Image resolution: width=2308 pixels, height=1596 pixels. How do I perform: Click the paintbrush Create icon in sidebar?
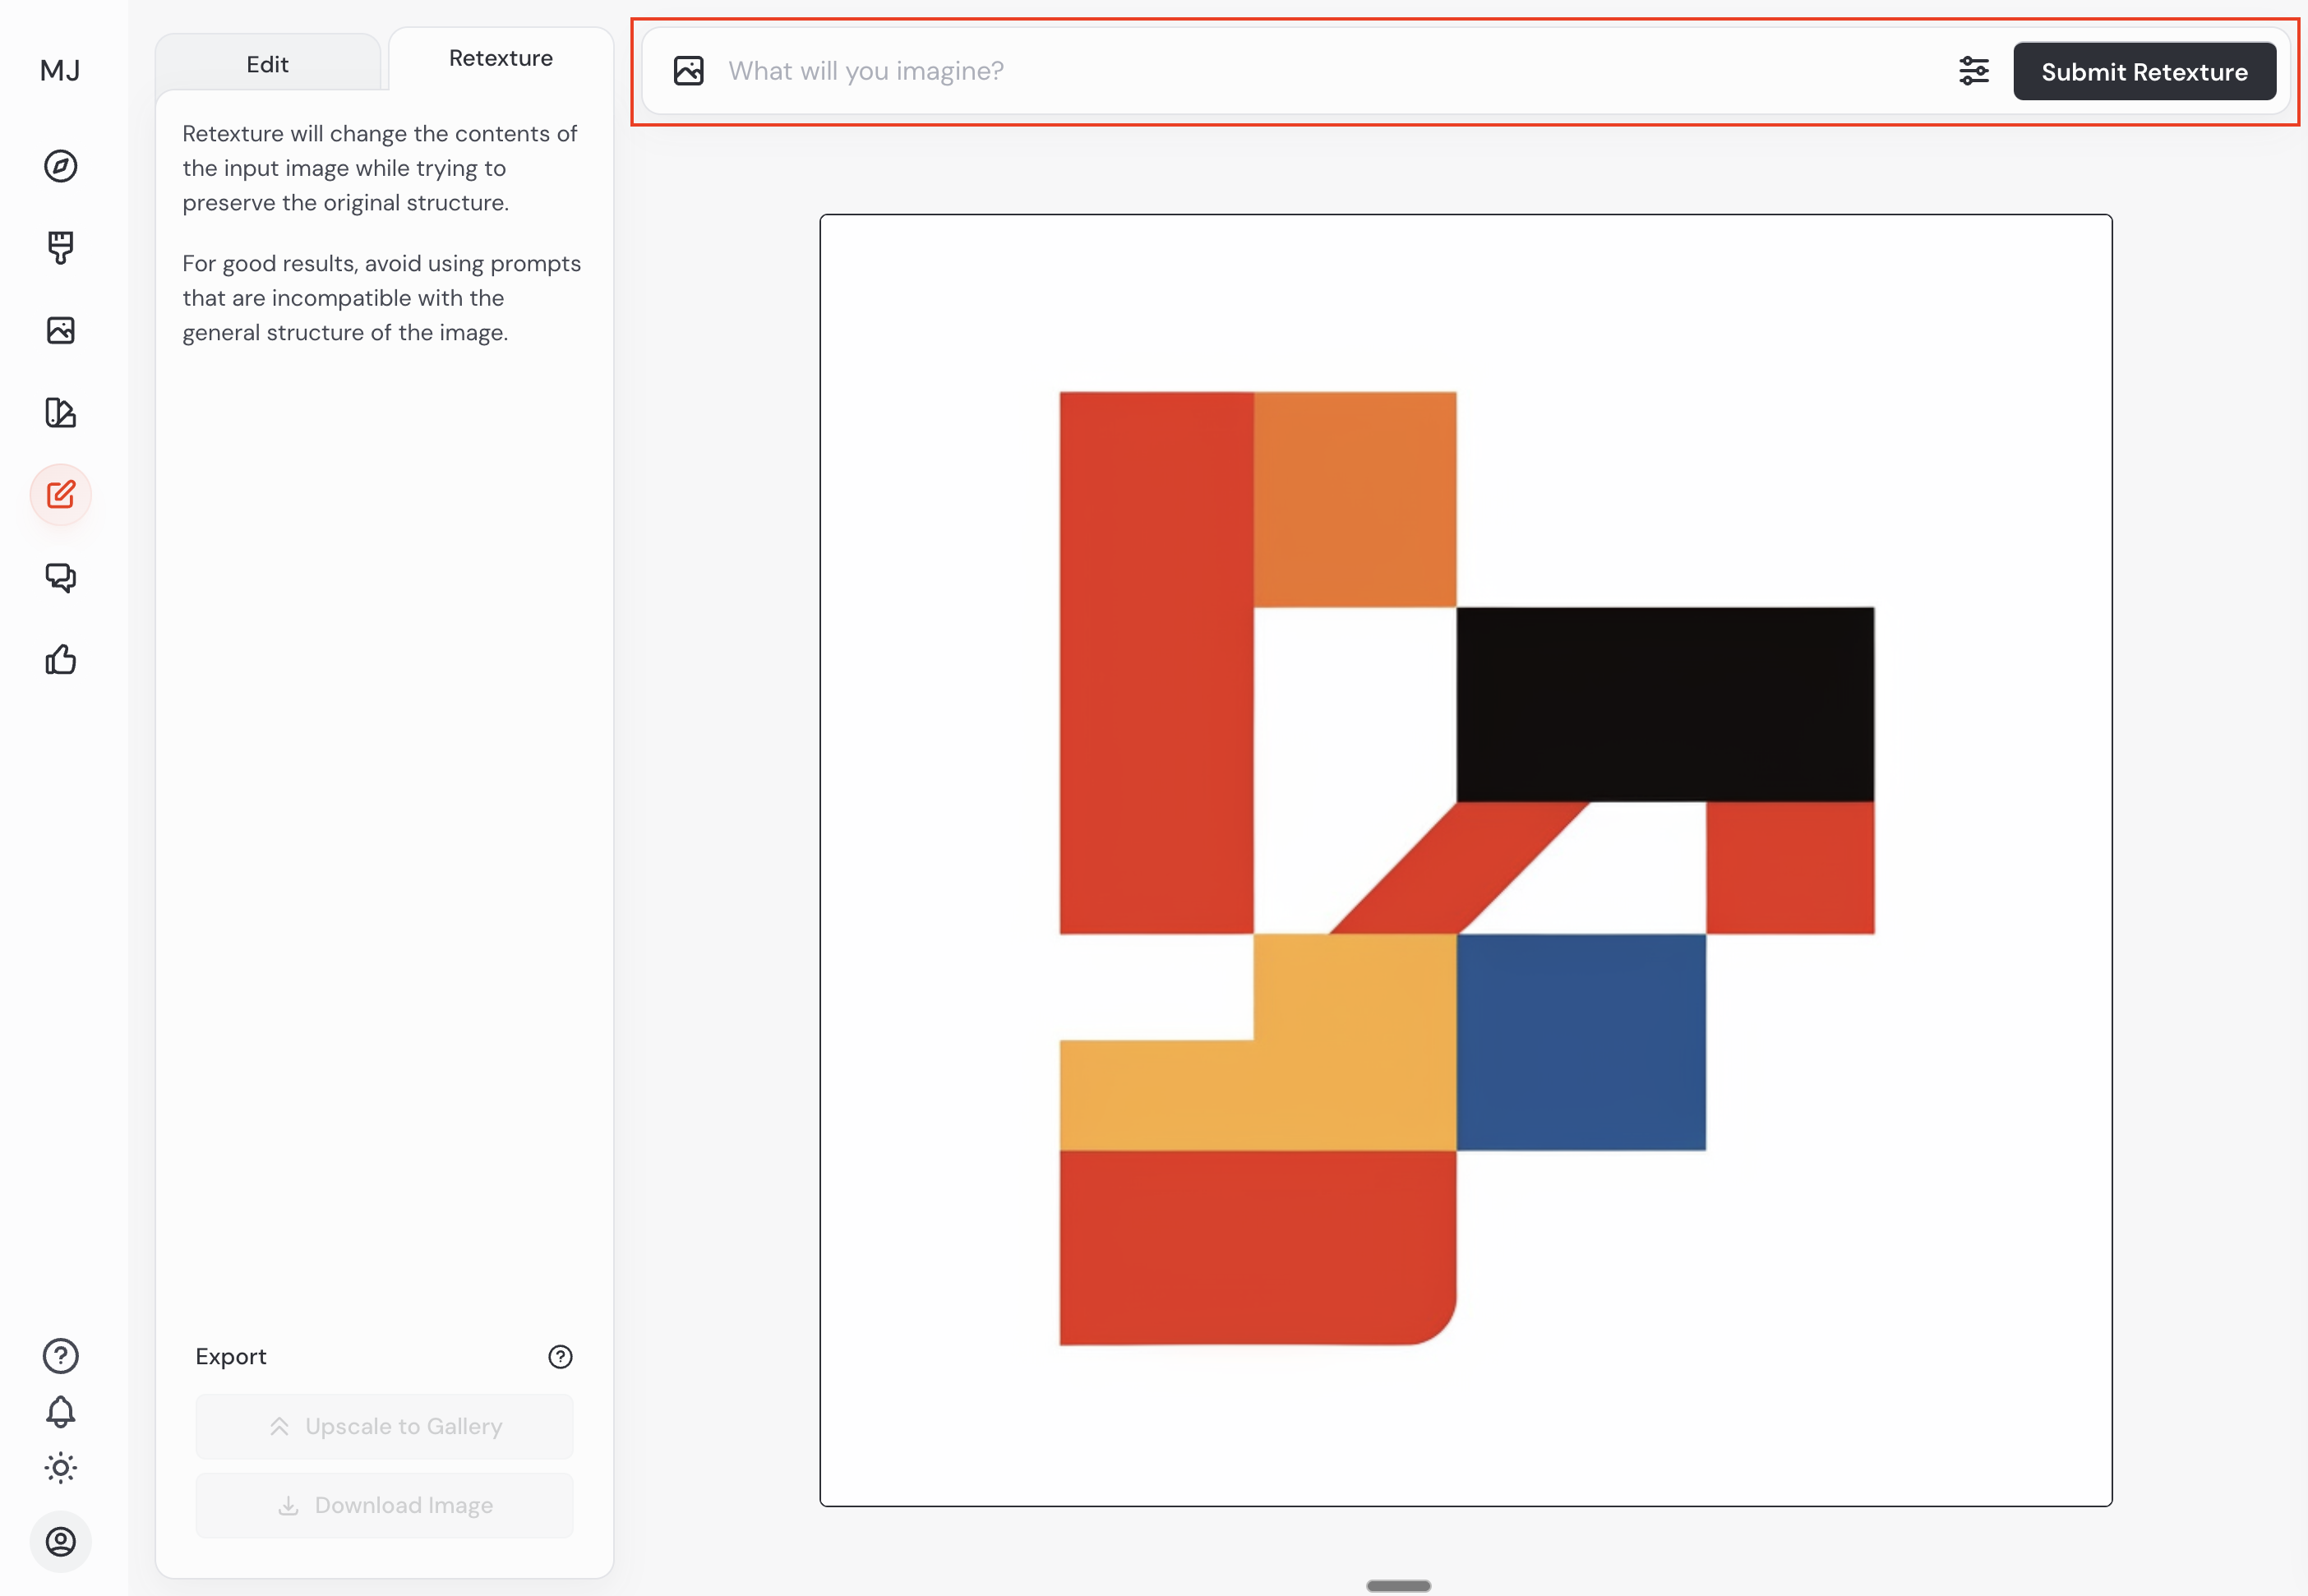pos(61,248)
